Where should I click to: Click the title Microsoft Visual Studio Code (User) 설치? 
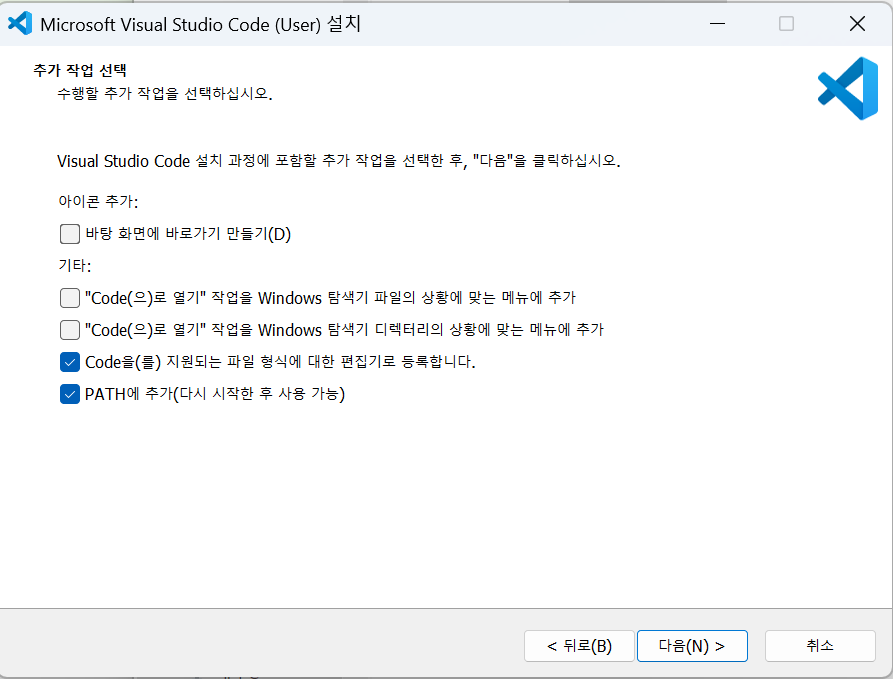click(200, 24)
